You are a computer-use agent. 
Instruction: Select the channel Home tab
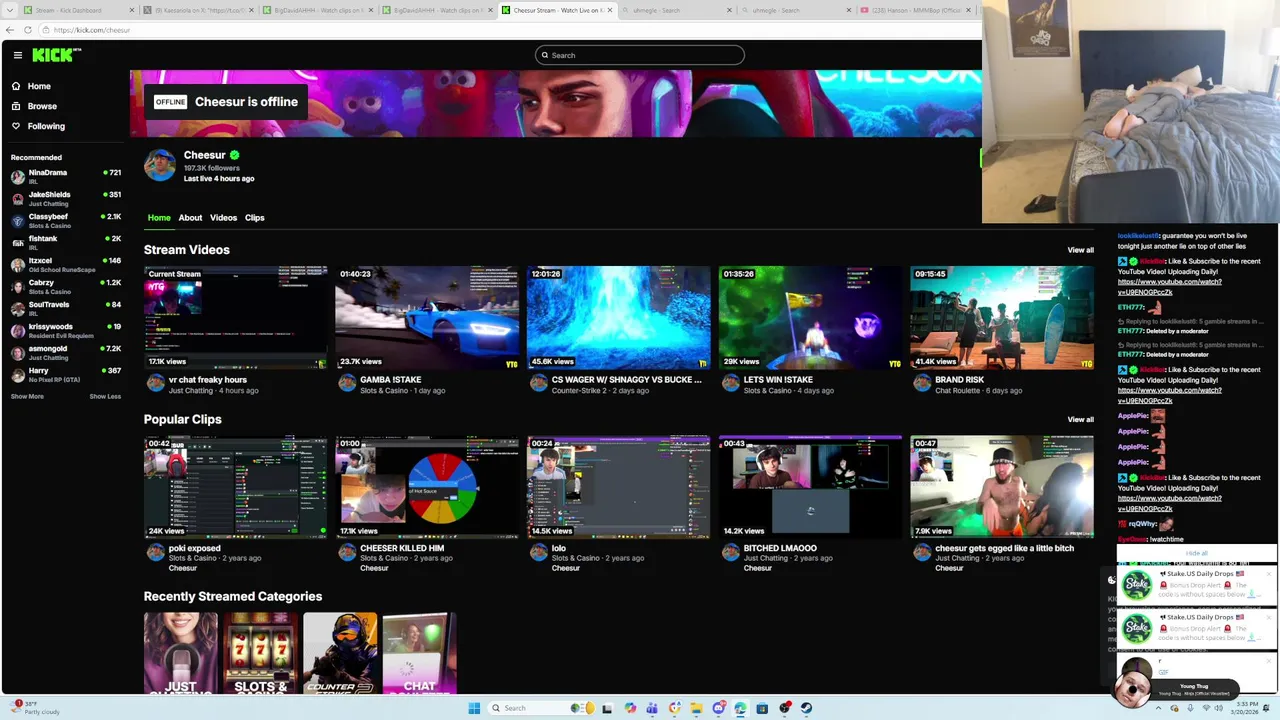coord(159,217)
